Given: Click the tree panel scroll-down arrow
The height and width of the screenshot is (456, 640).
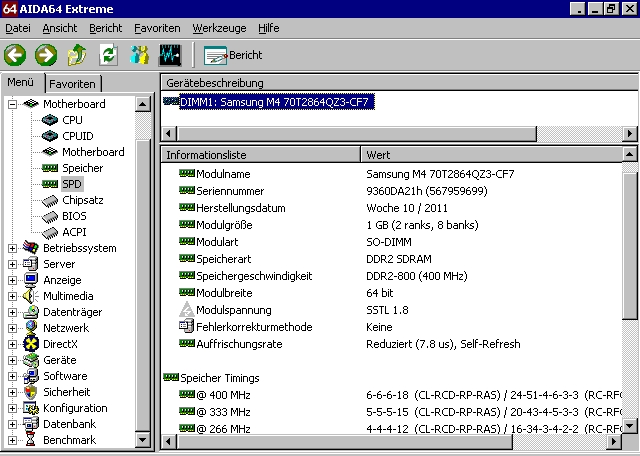Looking at the screenshot, I should pos(143,440).
